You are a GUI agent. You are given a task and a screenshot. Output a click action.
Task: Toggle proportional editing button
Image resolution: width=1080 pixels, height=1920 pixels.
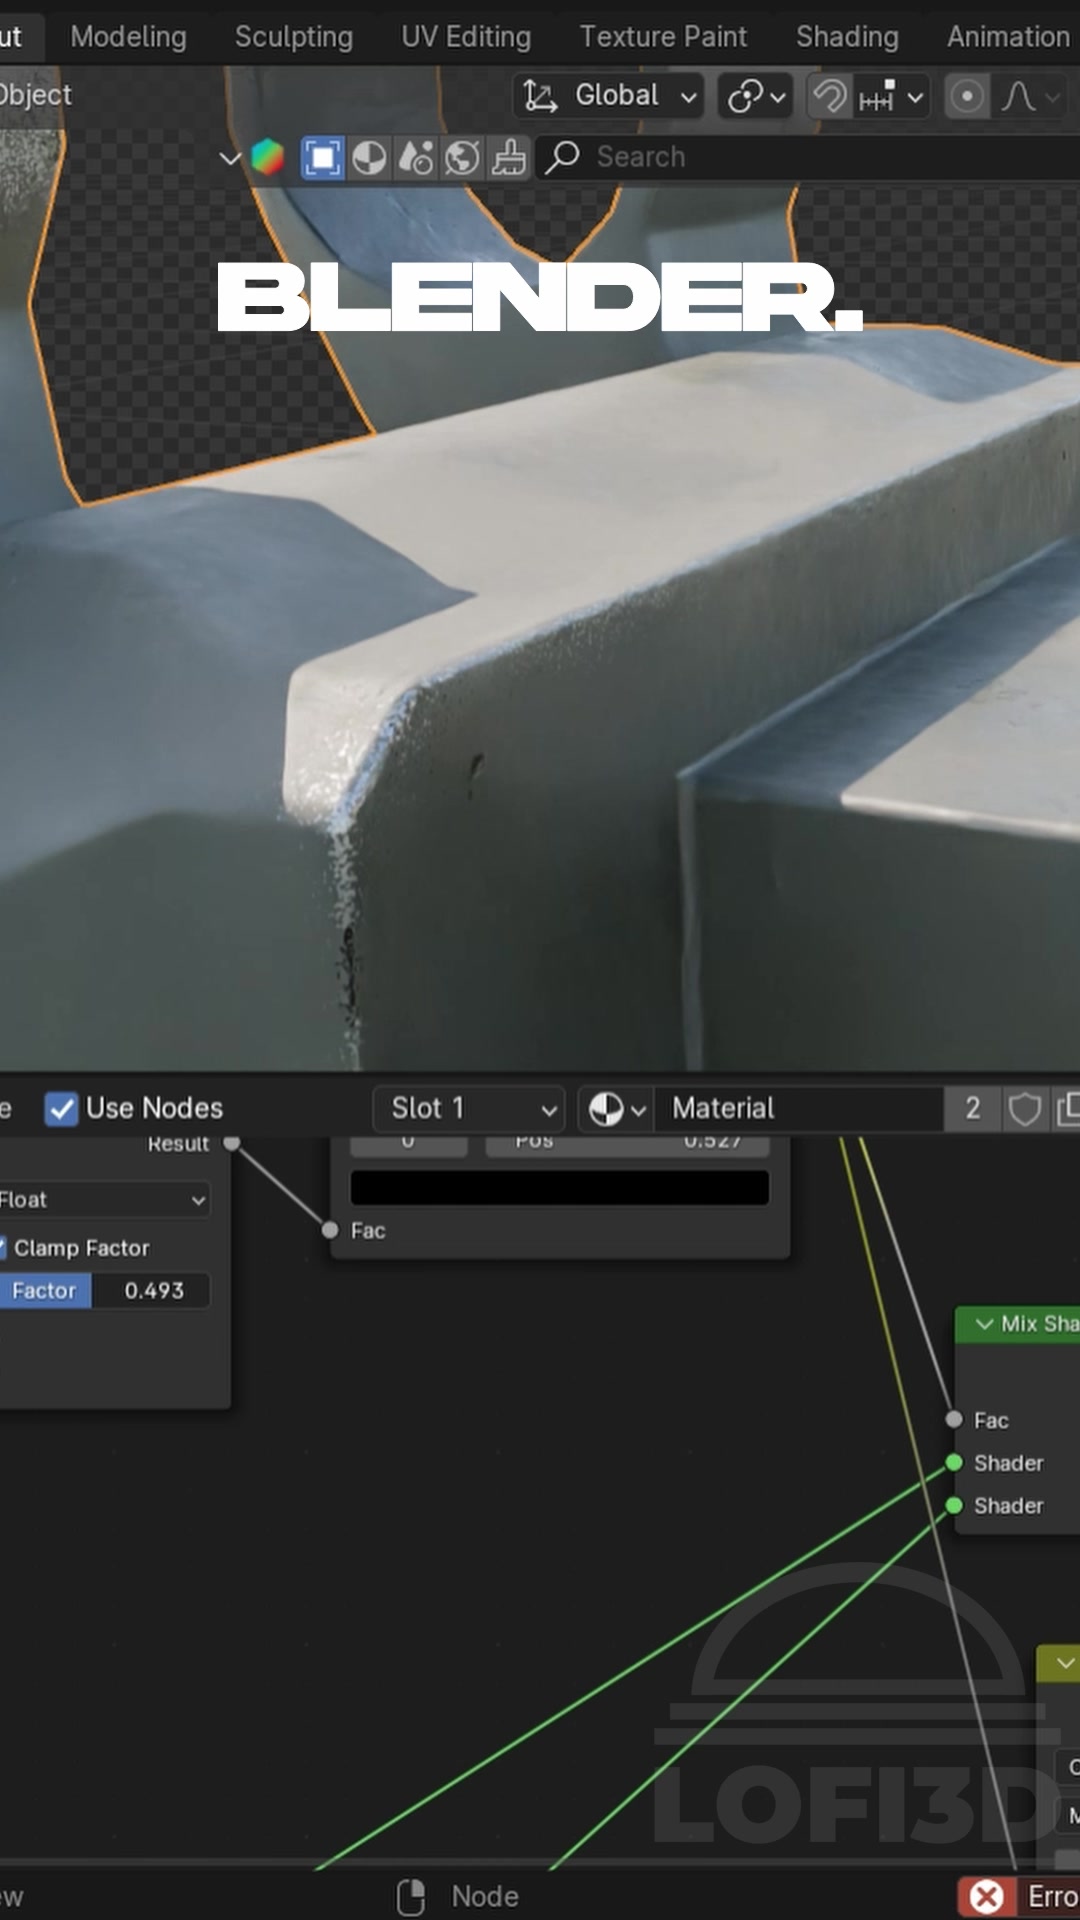click(967, 97)
